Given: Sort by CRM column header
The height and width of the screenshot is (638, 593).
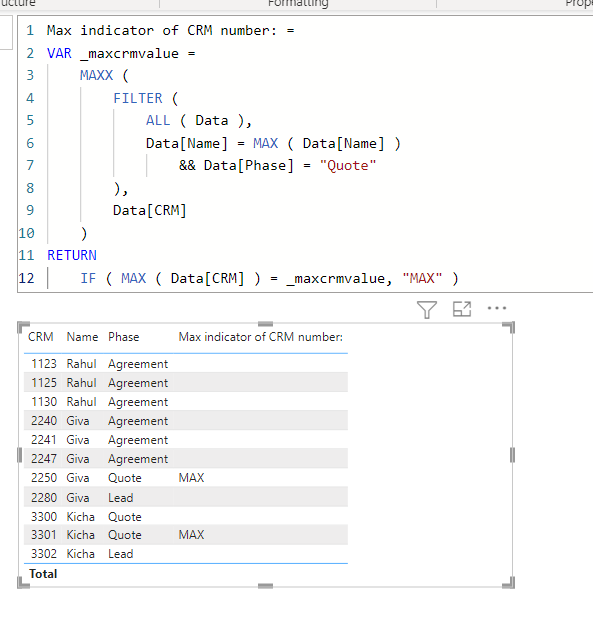Looking at the screenshot, I should click(40, 337).
